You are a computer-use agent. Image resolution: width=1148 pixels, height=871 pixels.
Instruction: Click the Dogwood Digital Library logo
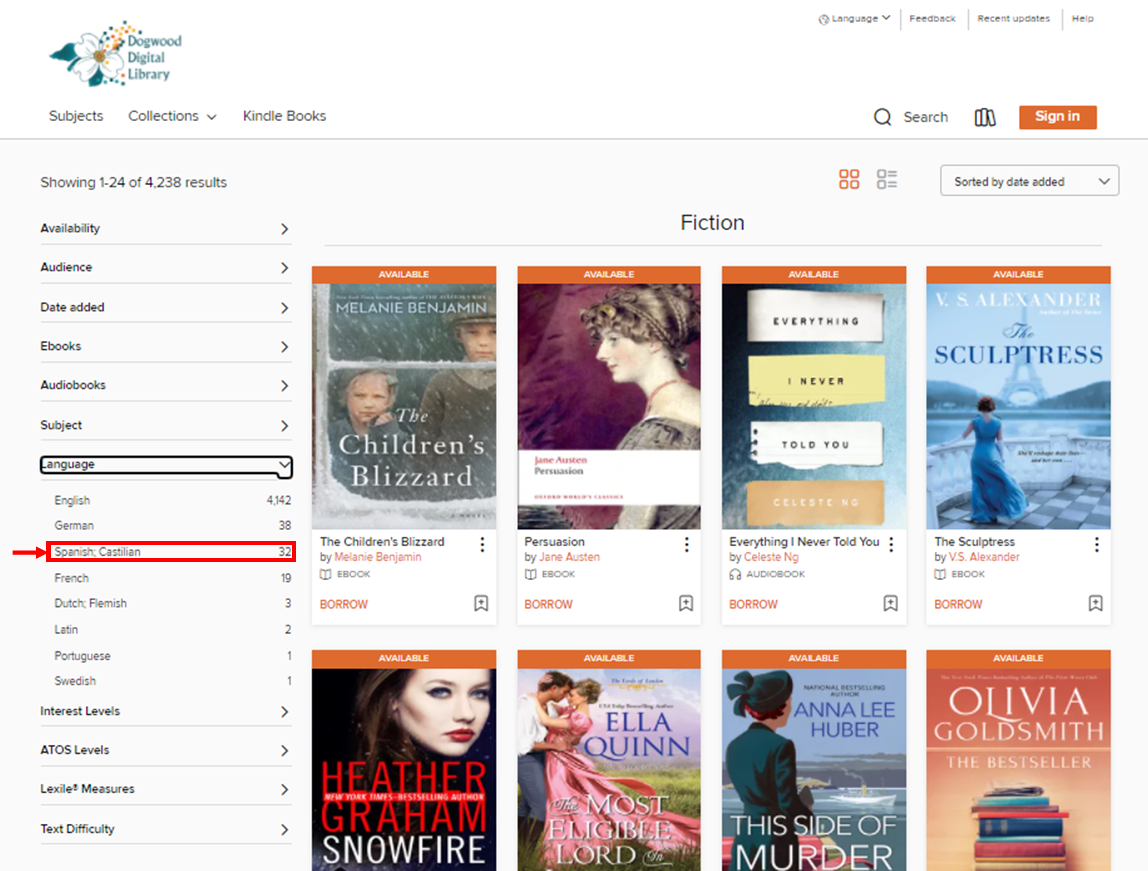click(x=117, y=53)
